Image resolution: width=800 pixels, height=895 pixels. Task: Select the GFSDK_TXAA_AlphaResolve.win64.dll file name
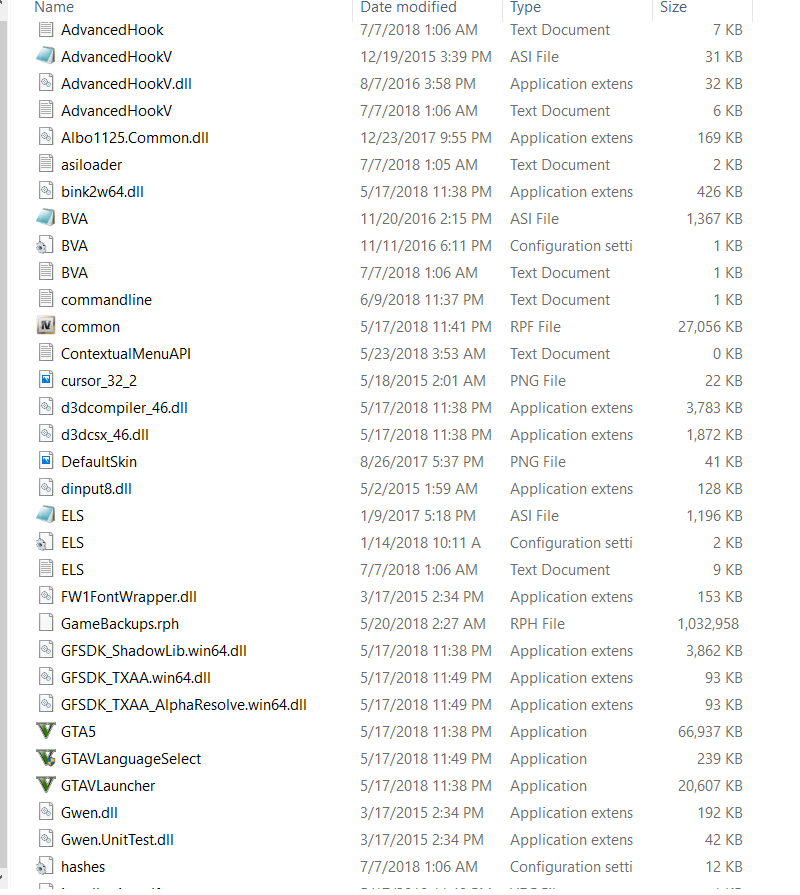point(184,705)
